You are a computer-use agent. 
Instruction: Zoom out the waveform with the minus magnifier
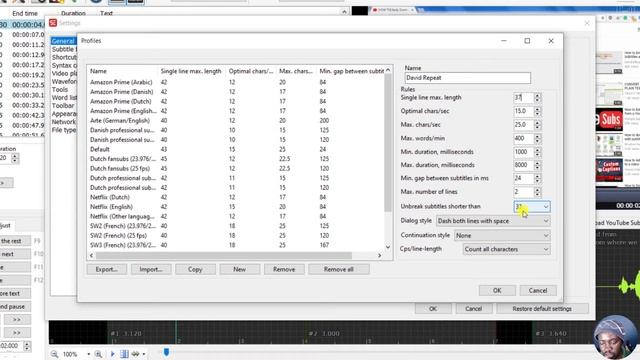pos(54,354)
